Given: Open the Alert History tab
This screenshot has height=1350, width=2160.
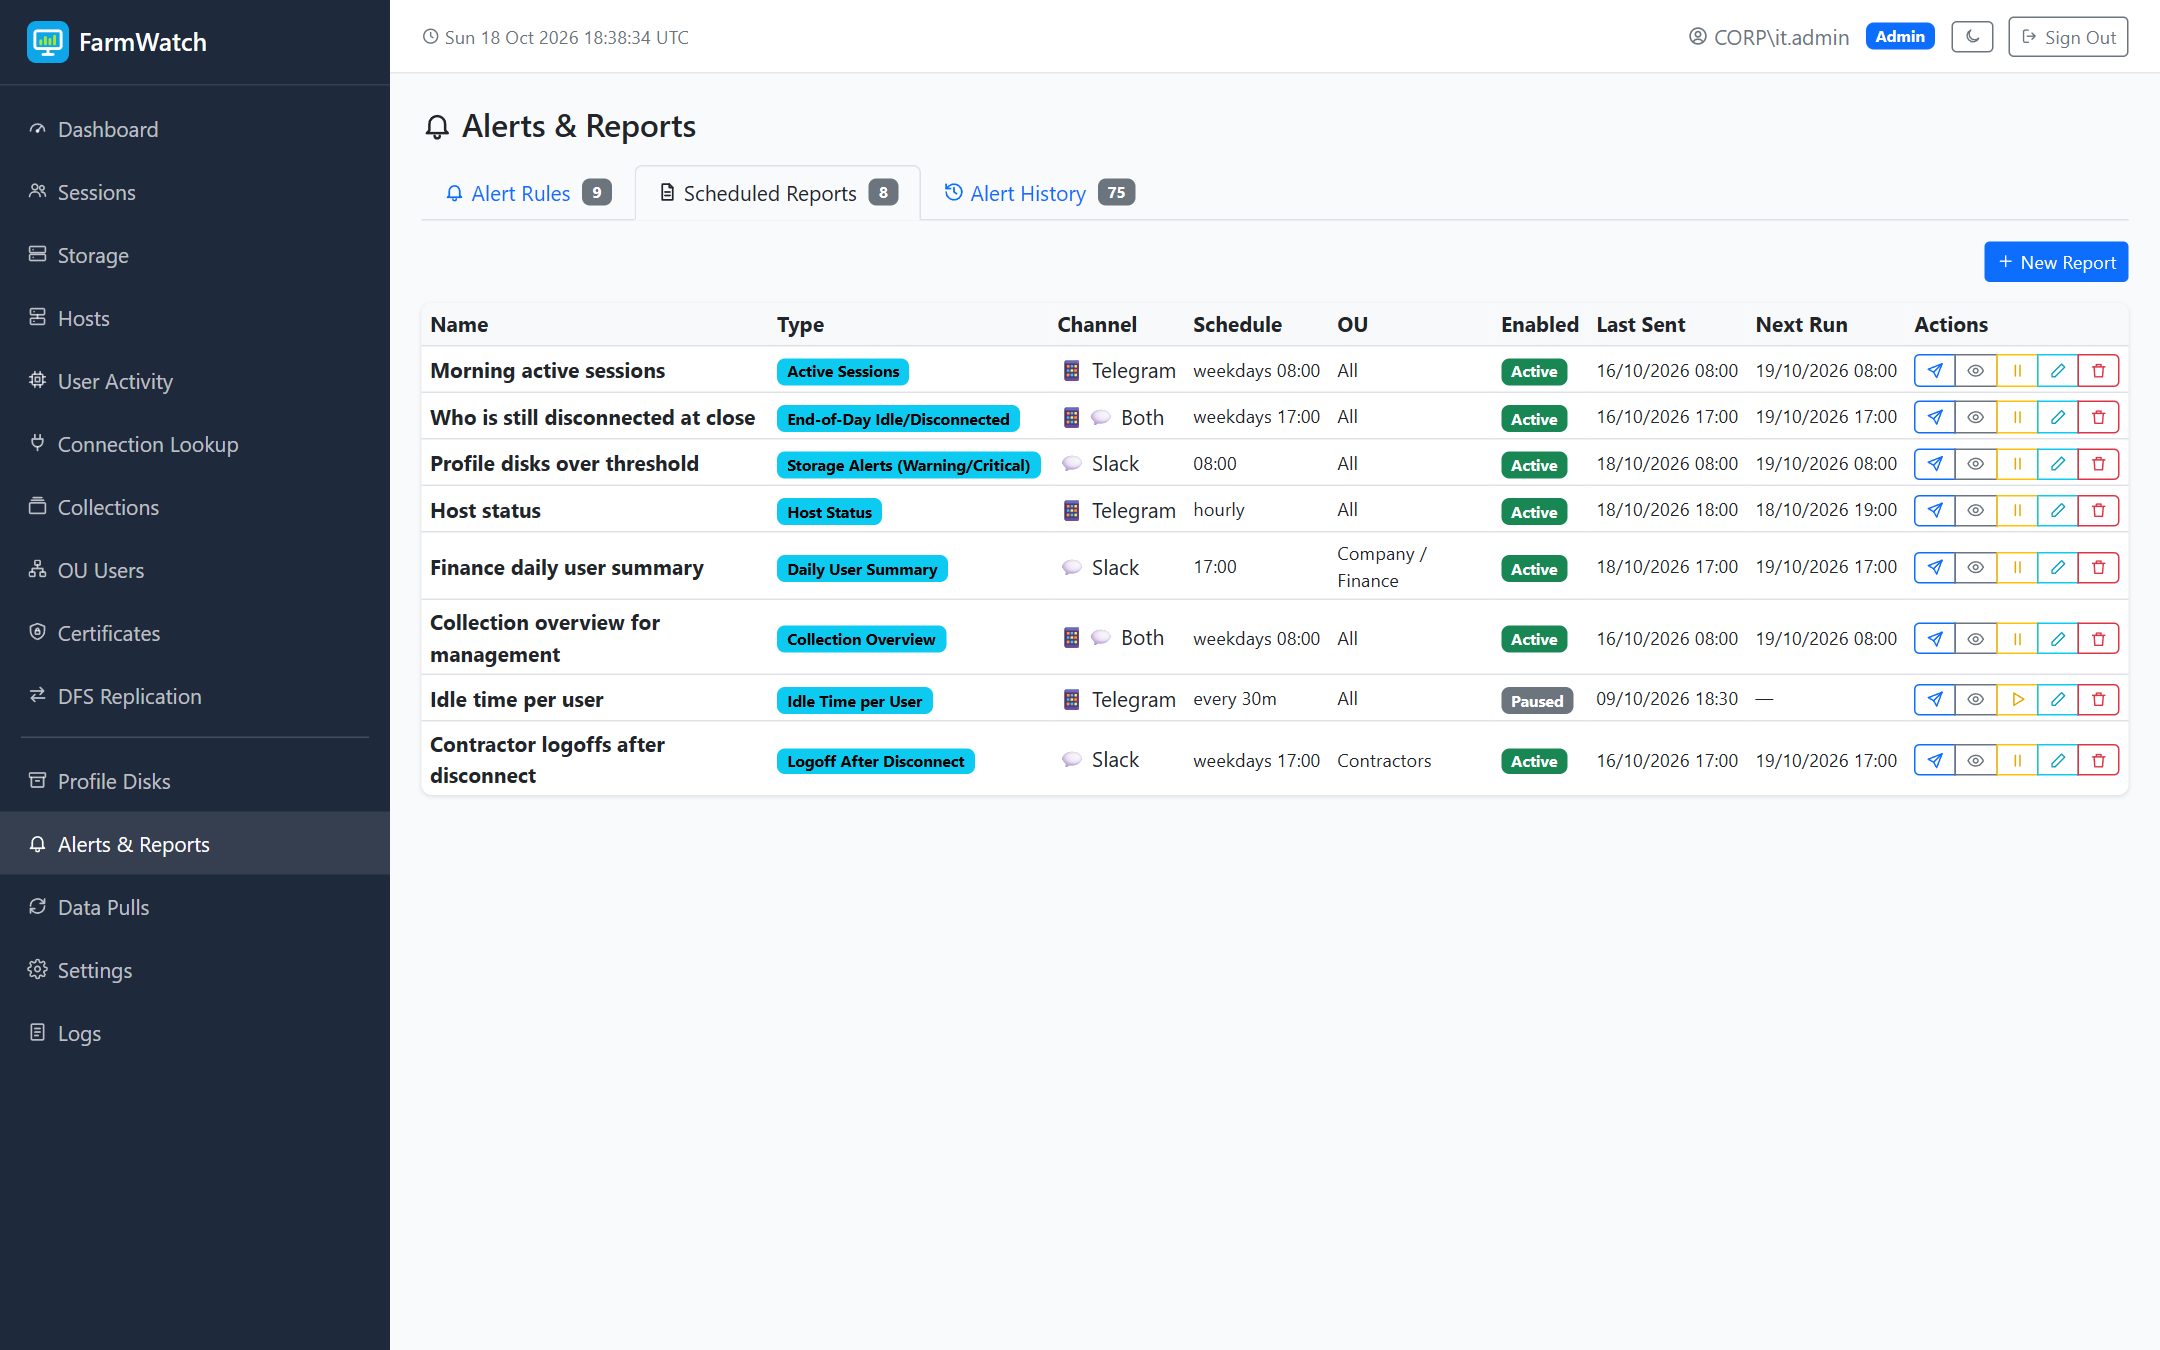Looking at the screenshot, I should (1039, 193).
